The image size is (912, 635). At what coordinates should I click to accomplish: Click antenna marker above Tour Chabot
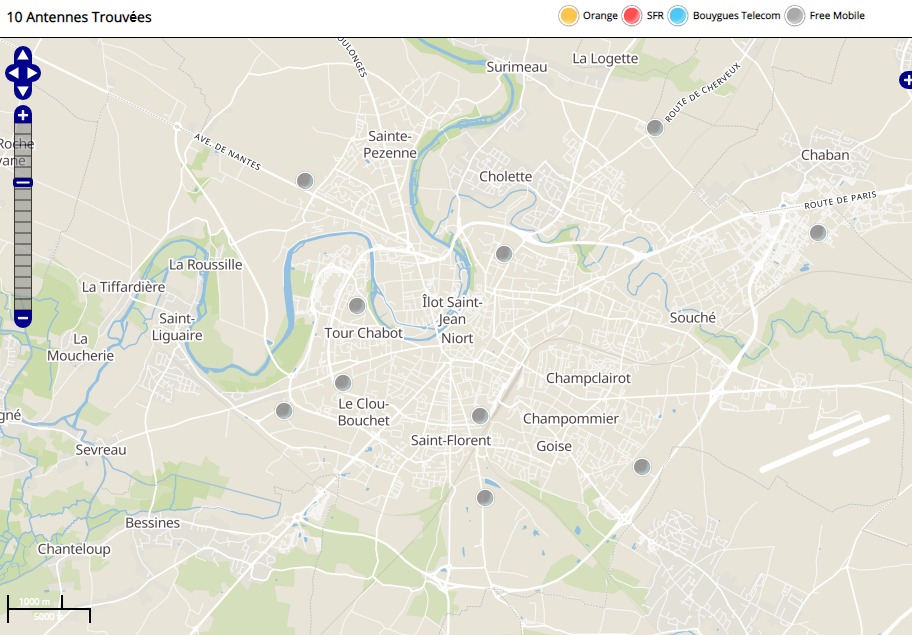click(x=357, y=306)
